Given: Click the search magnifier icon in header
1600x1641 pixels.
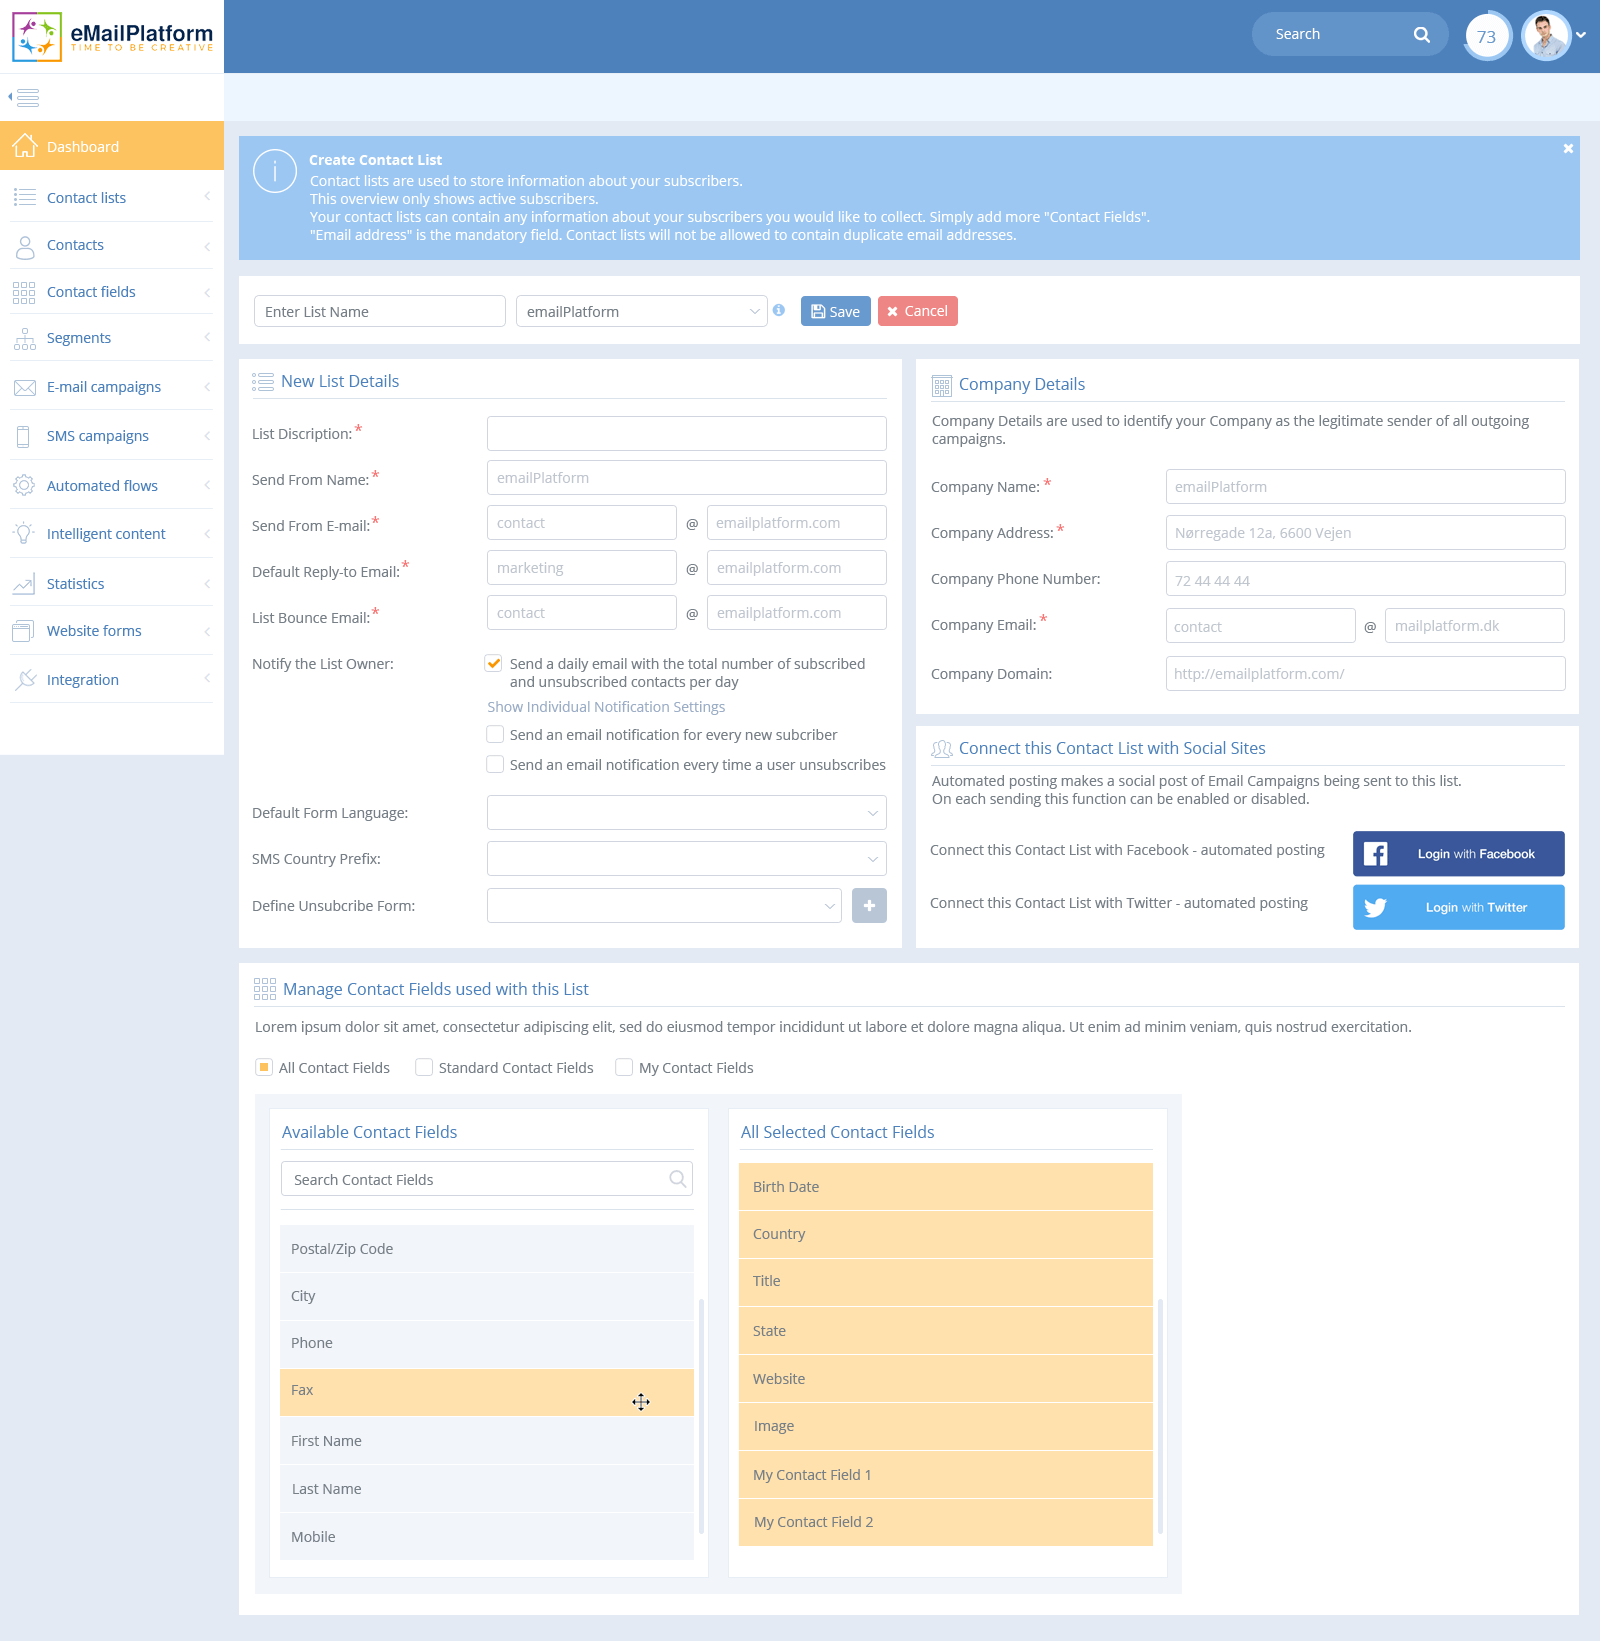Looking at the screenshot, I should point(1421,34).
